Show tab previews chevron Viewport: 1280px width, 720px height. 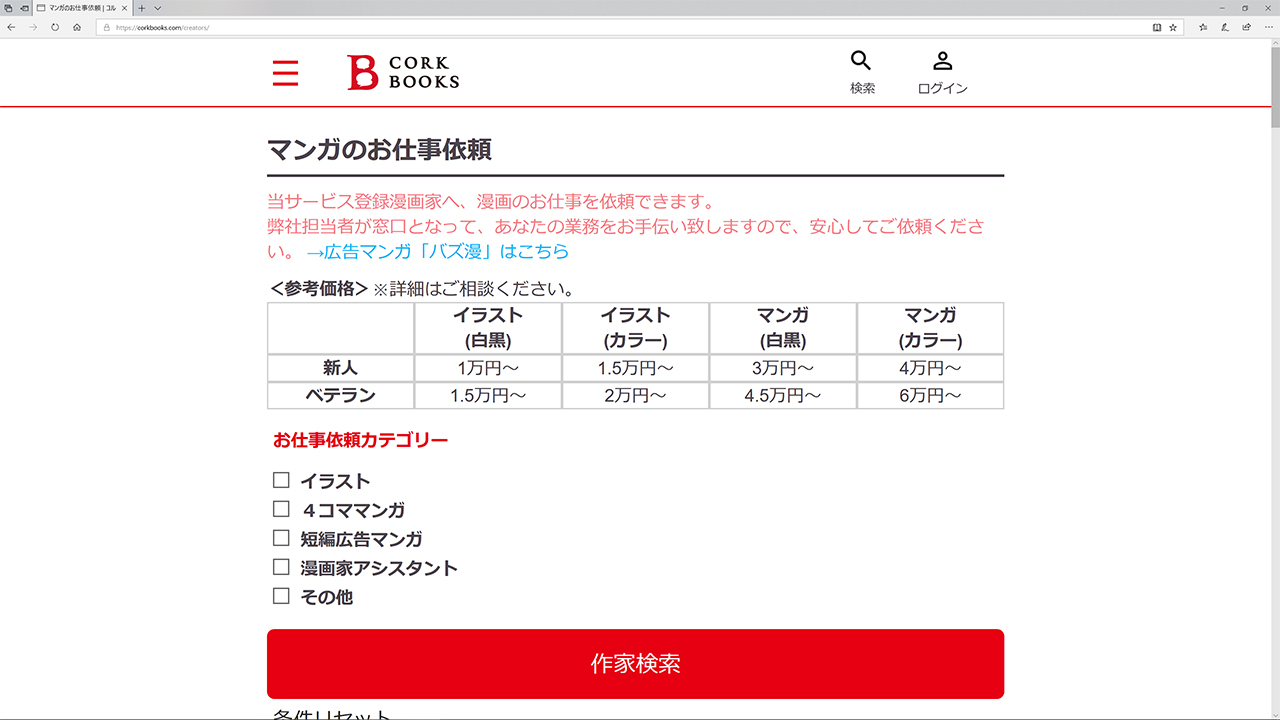pos(157,8)
